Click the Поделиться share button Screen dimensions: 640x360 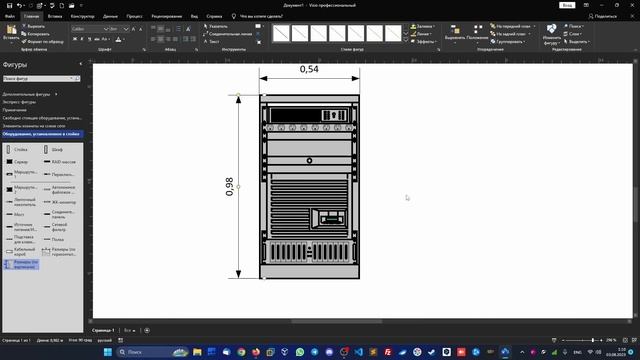point(602,16)
